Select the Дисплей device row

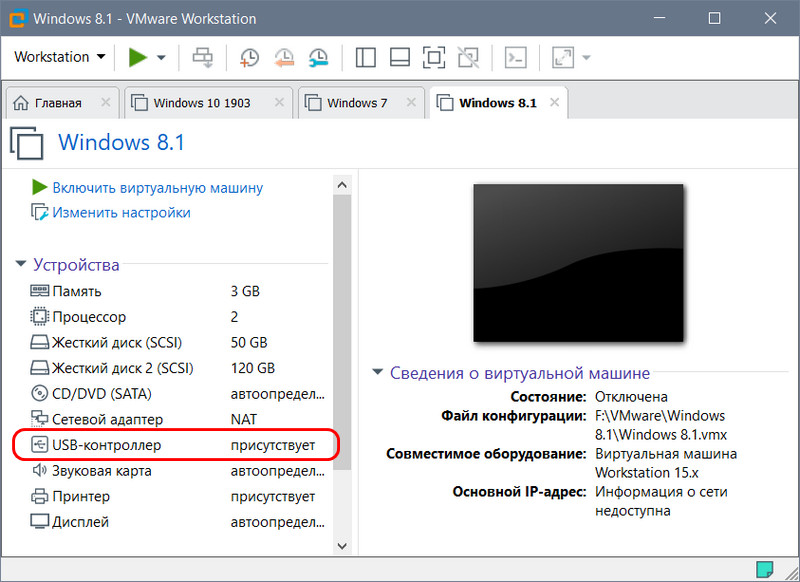[x=178, y=522]
